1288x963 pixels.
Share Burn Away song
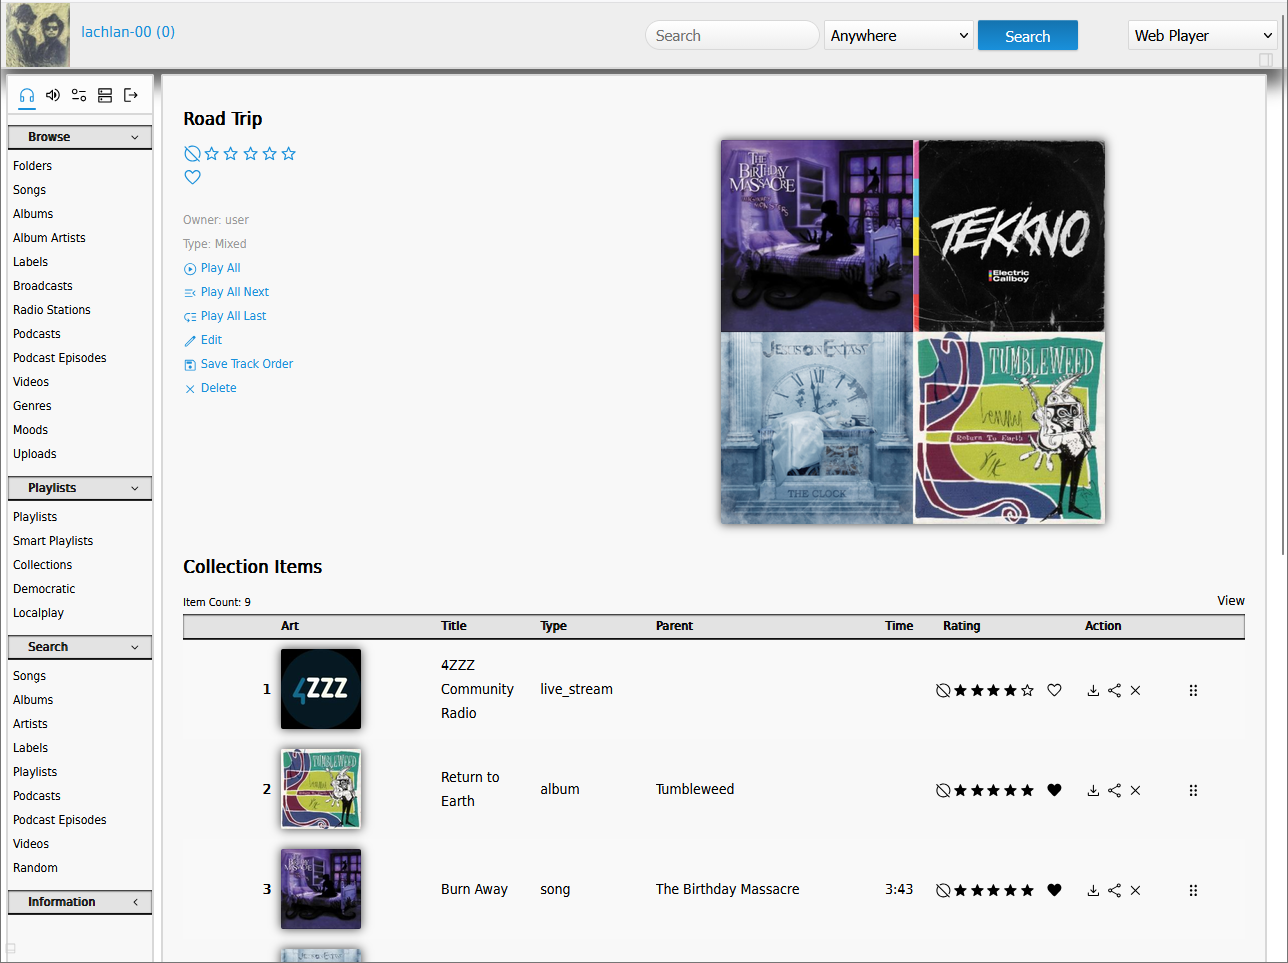[1114, 890]
